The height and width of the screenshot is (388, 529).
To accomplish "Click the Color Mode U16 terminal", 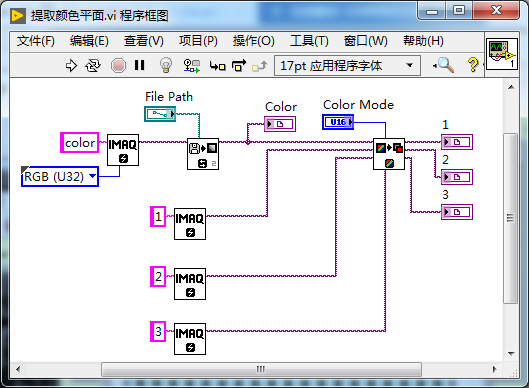I will pos(338,122).
